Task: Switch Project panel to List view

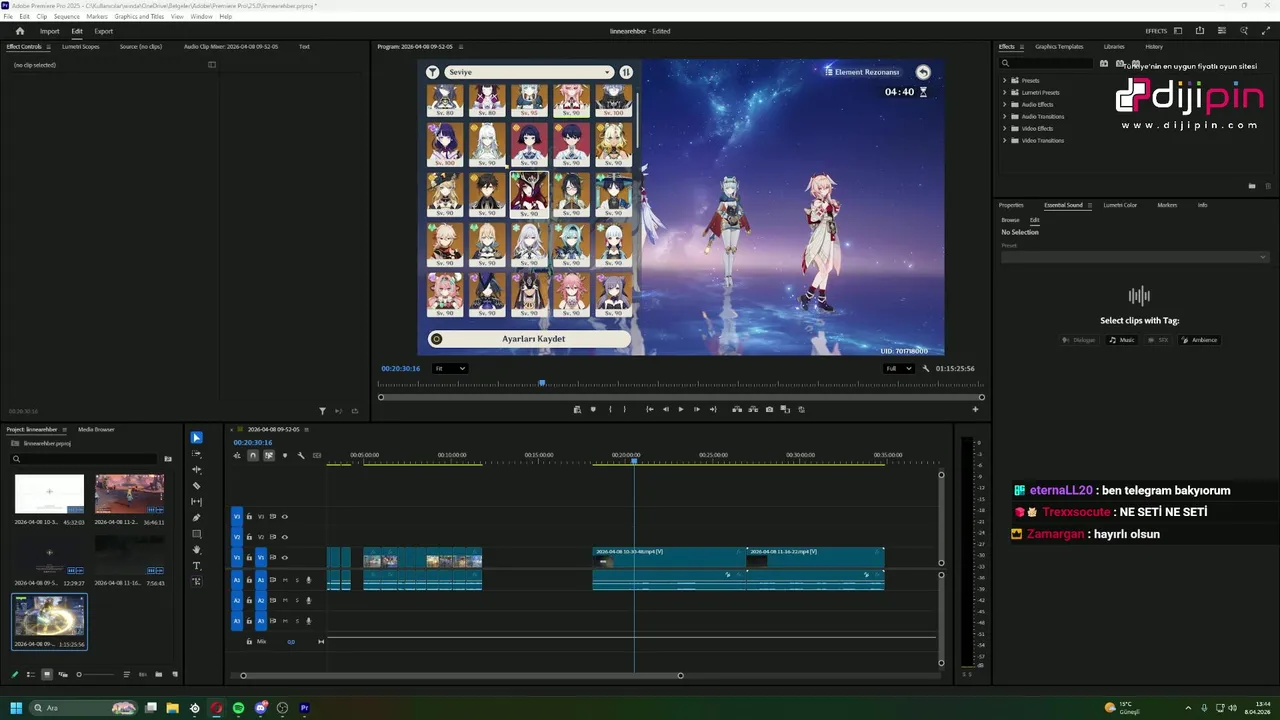Action: pos(30,674)
